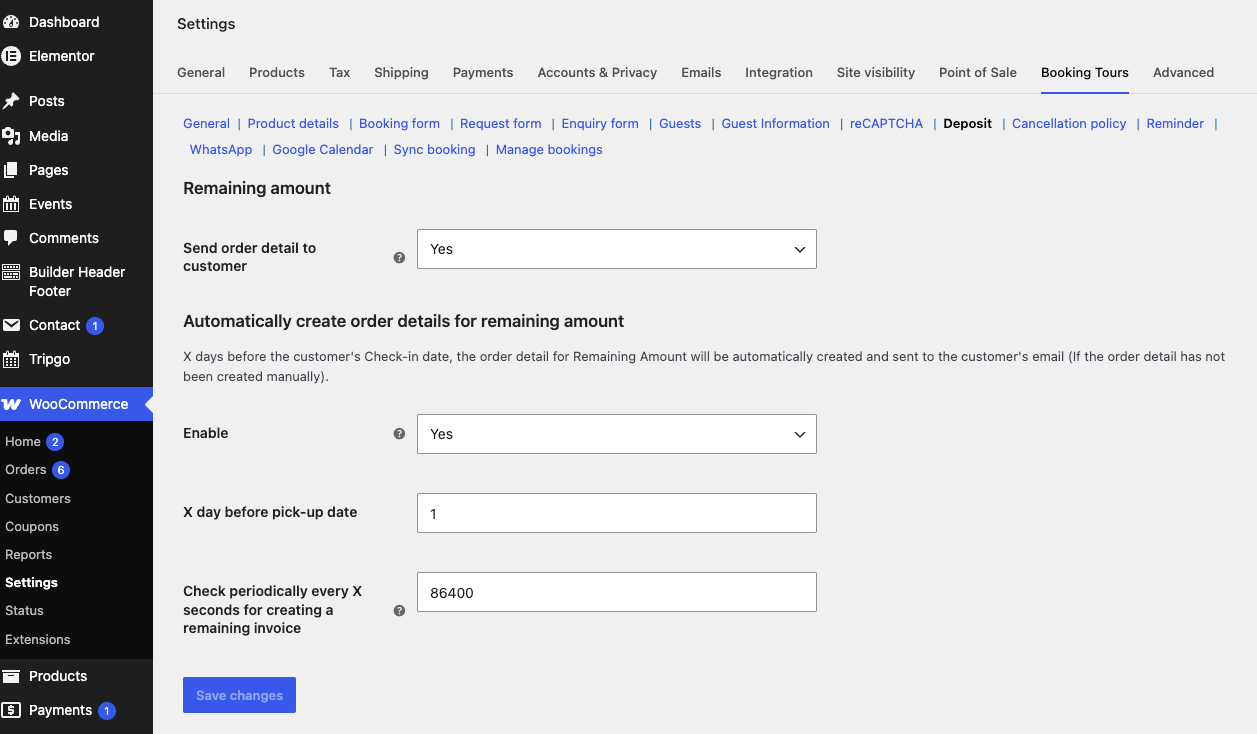Open Manage bookings section

point(549,149)
